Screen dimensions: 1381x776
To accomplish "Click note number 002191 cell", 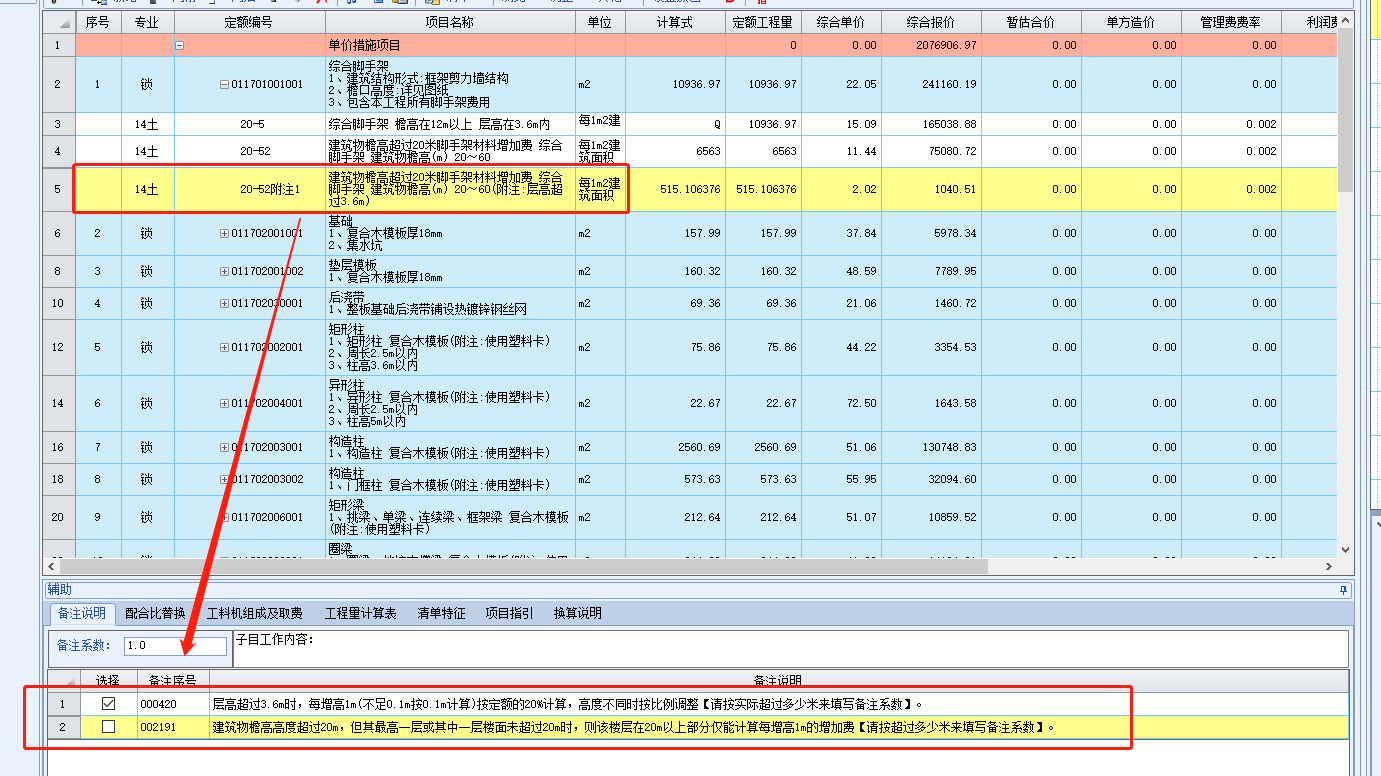I will click(x=173, y=727).
